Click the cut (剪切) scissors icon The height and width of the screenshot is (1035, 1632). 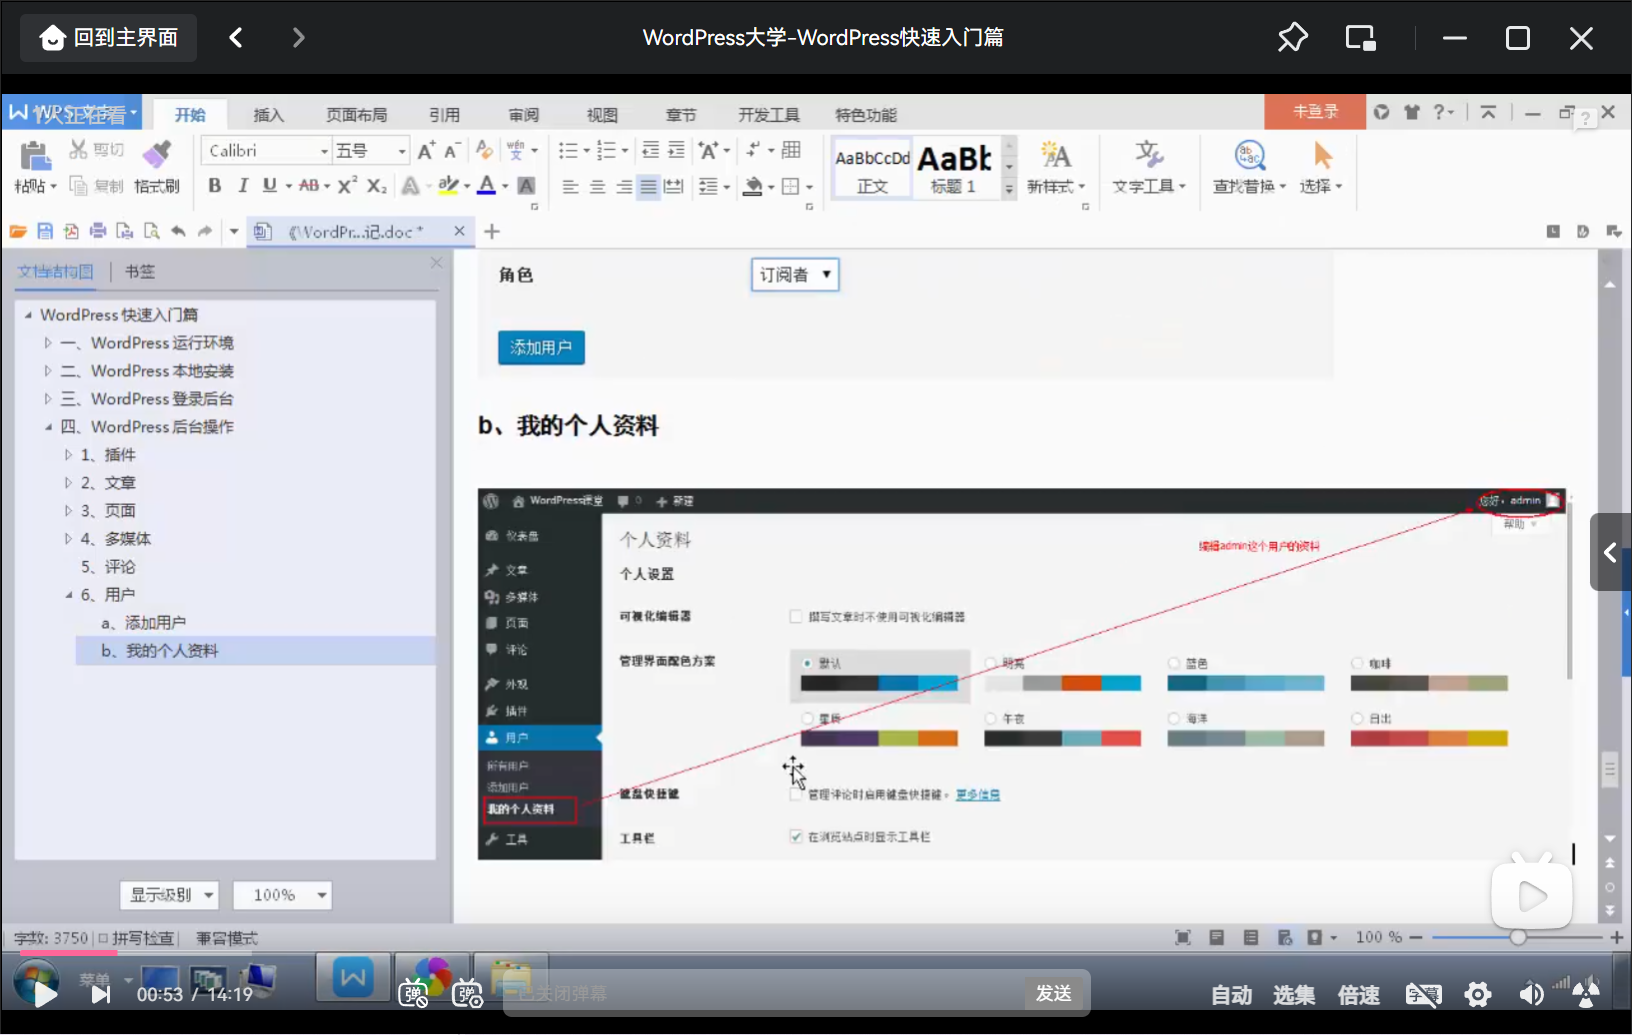[78, 150]
